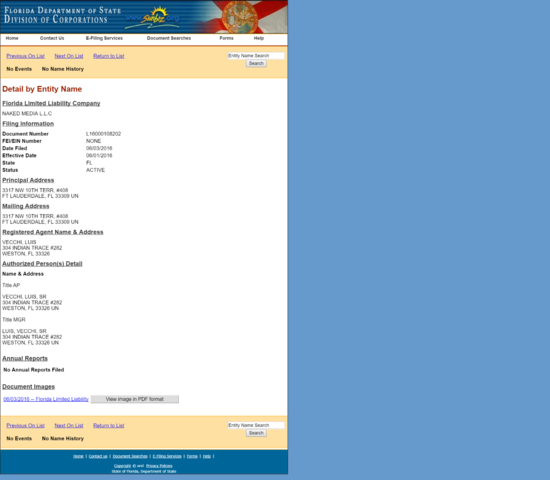
Task: Focus the lower Entity Name Search field
Action: [256, 425]
